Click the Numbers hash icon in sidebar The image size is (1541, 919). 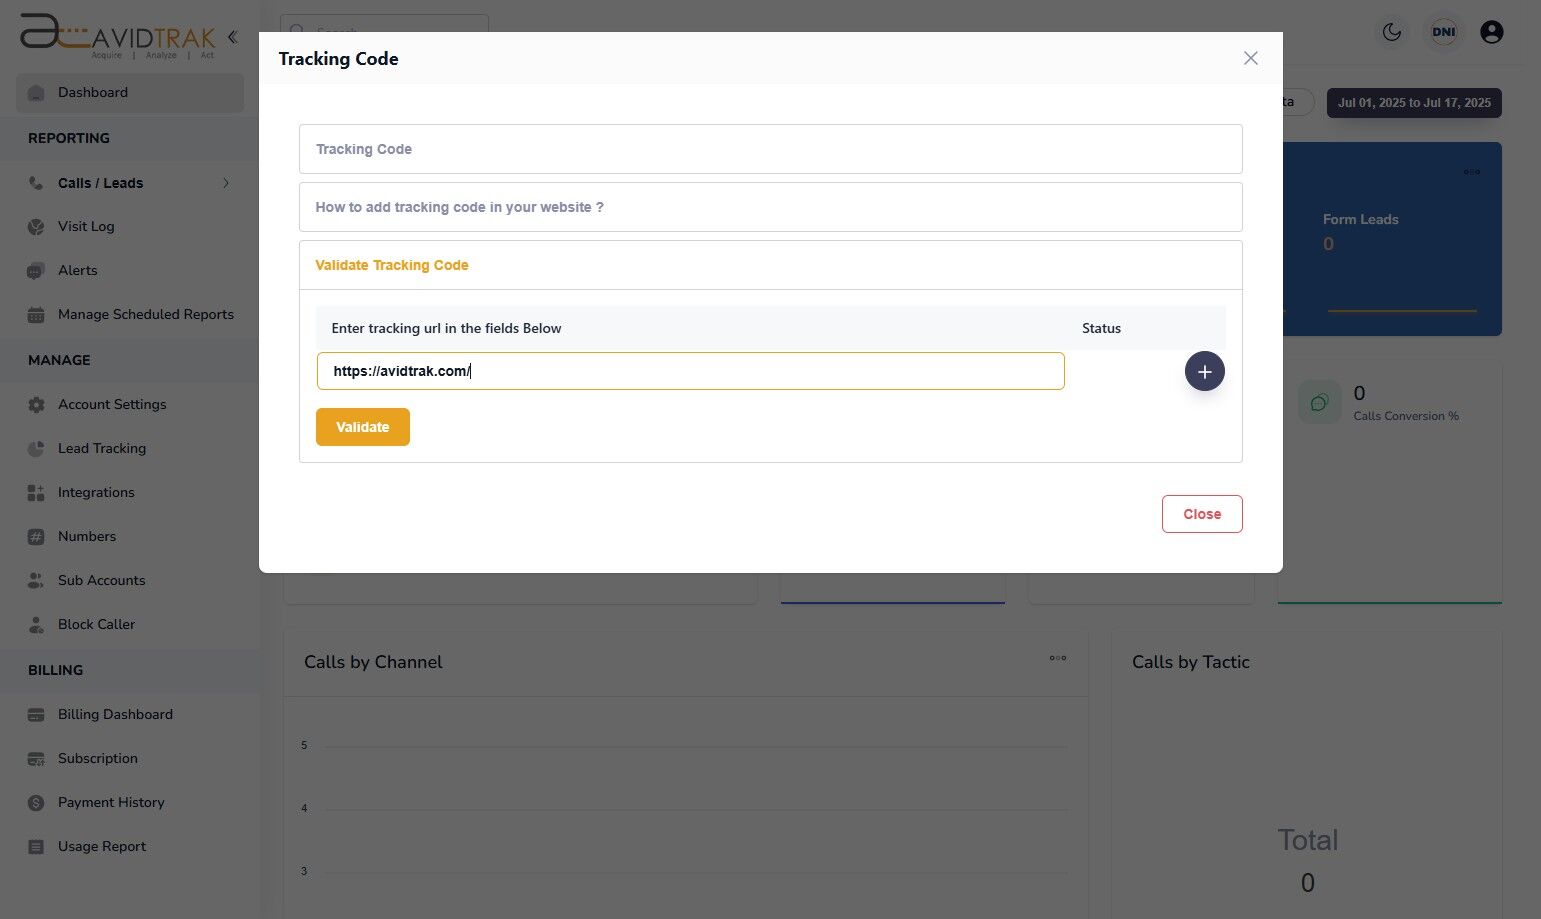35,536
